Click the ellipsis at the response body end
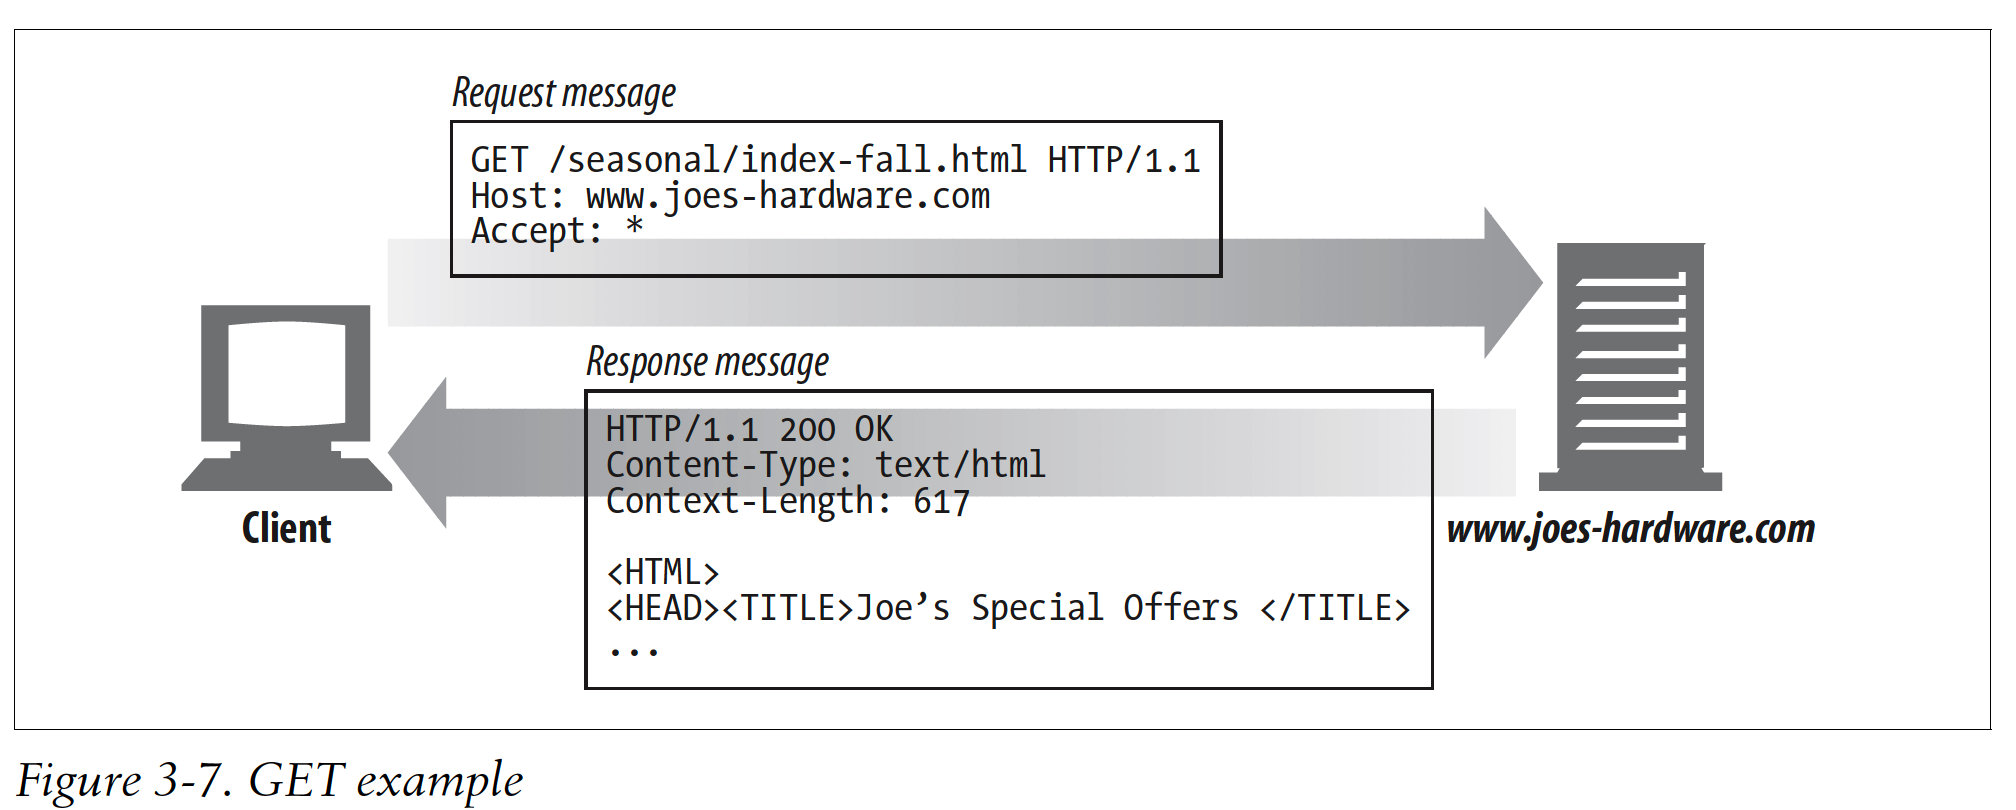 pos(634,651)
